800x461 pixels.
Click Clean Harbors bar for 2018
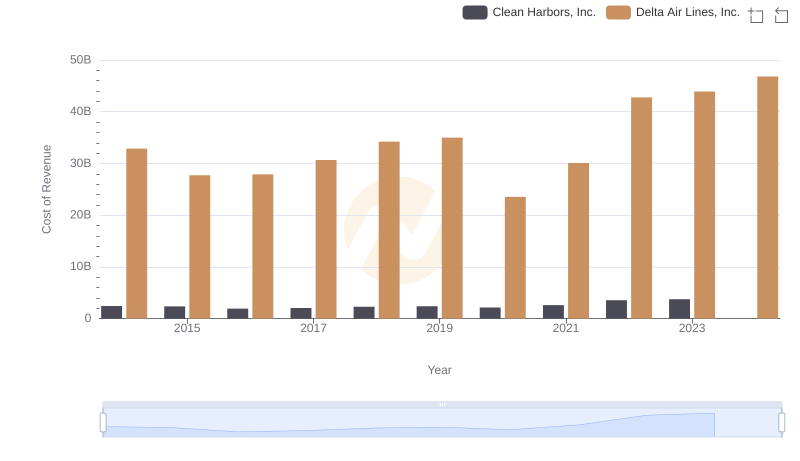(364, 313)
